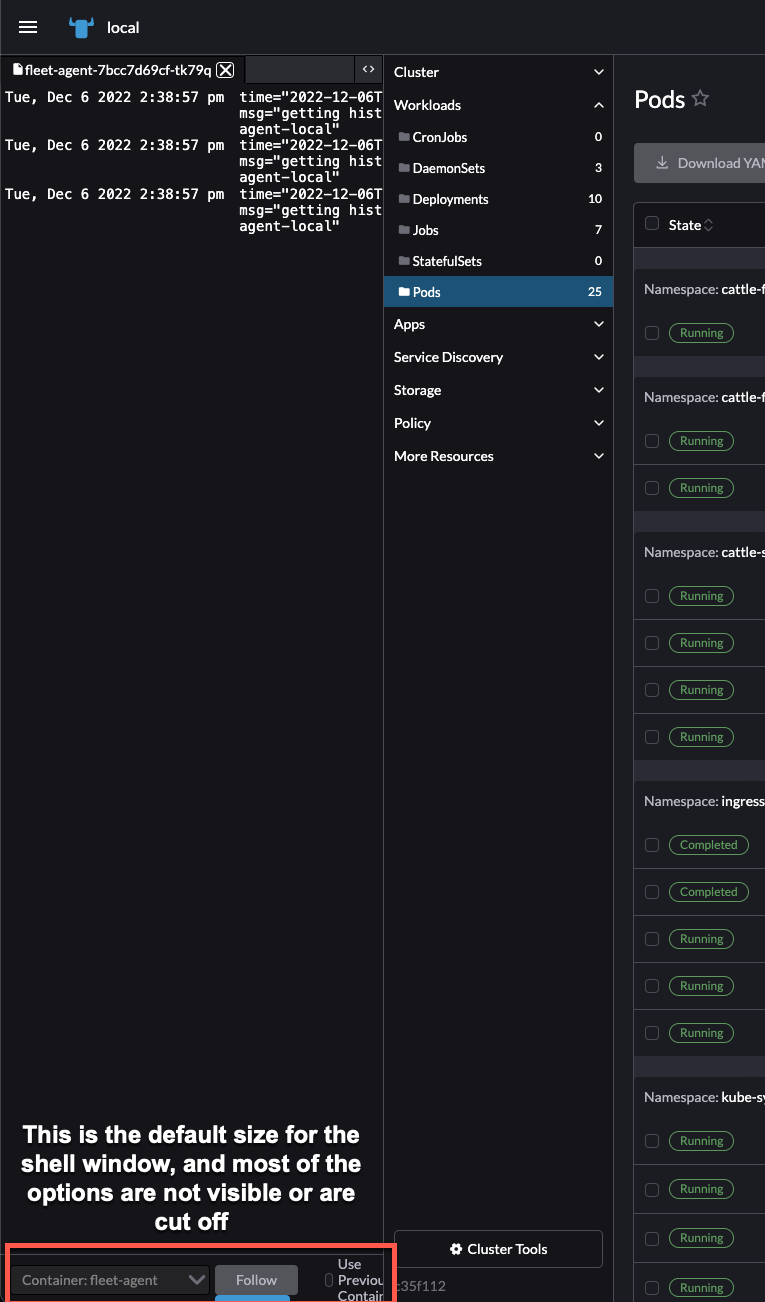Click the Follow button in the shell
The width and height of the screenshot is (765, 1302).
[x=256, y=1279]
